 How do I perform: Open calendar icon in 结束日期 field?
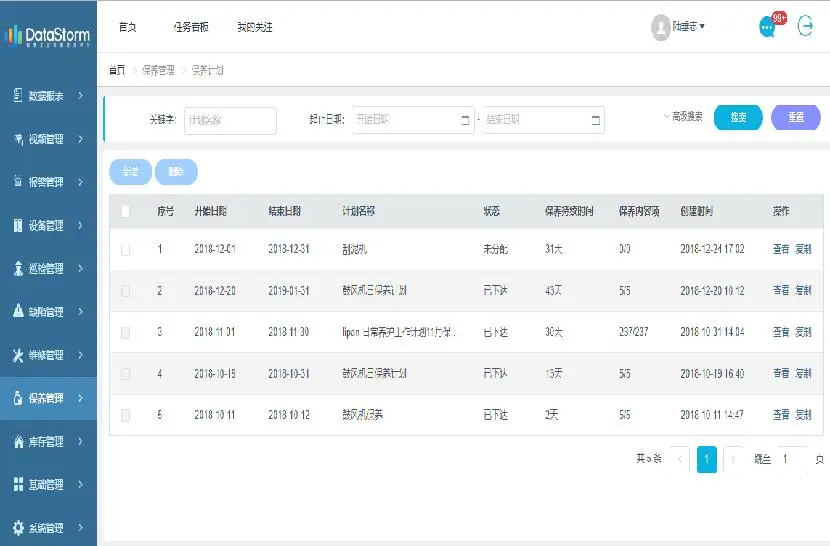coord(596,120)
